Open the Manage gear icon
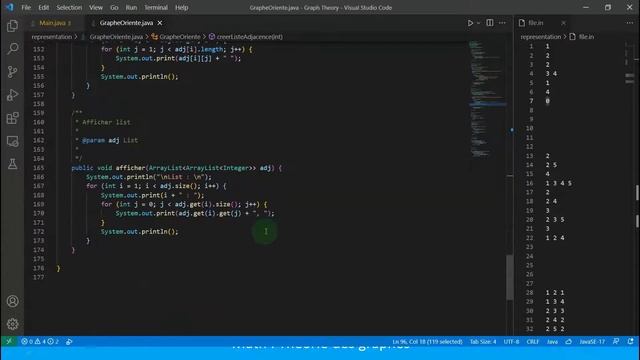640x360 pixels. [x=12, y=324]
